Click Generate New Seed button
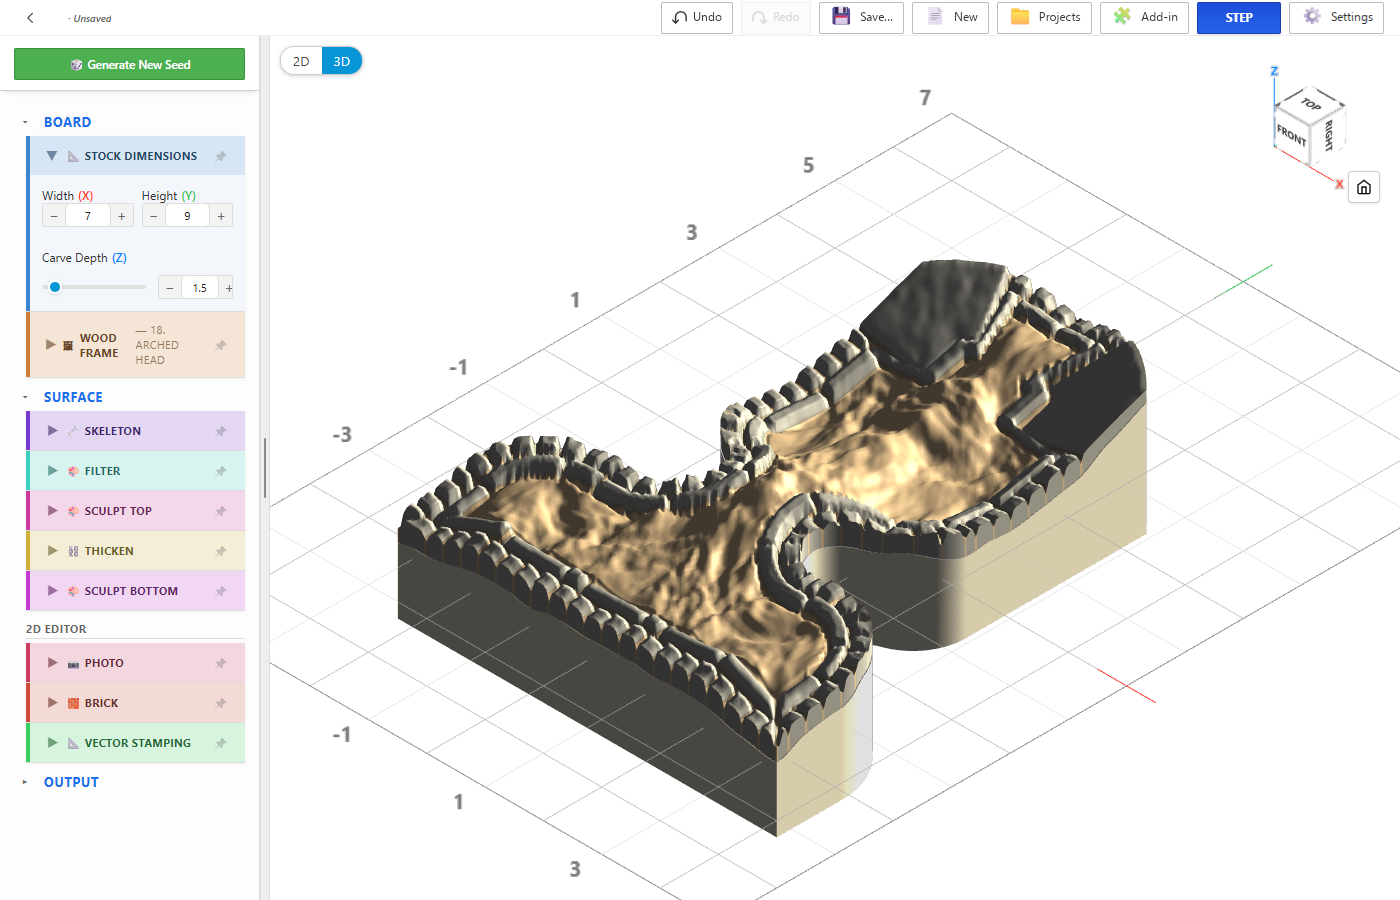 pyautogui.click(x=129, y=64)
